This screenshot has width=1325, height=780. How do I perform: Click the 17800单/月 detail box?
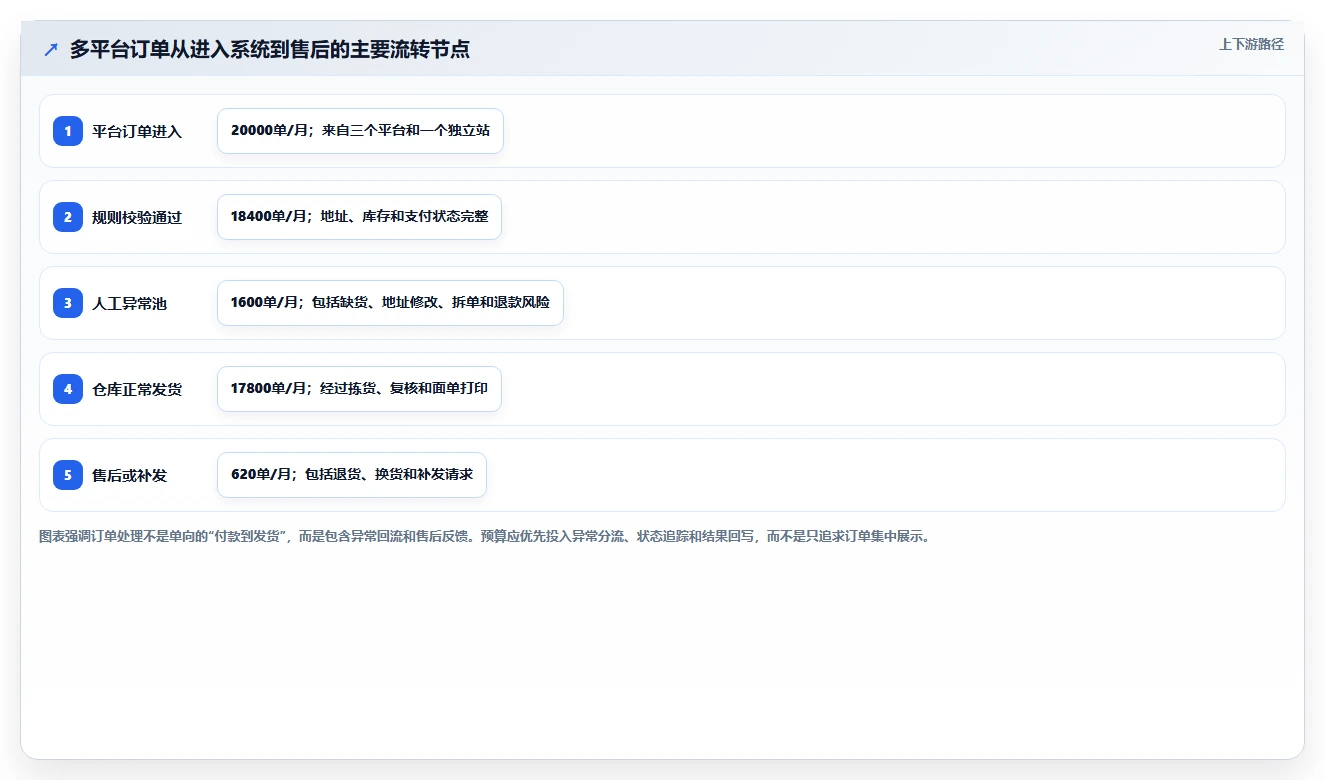[359, 389]
